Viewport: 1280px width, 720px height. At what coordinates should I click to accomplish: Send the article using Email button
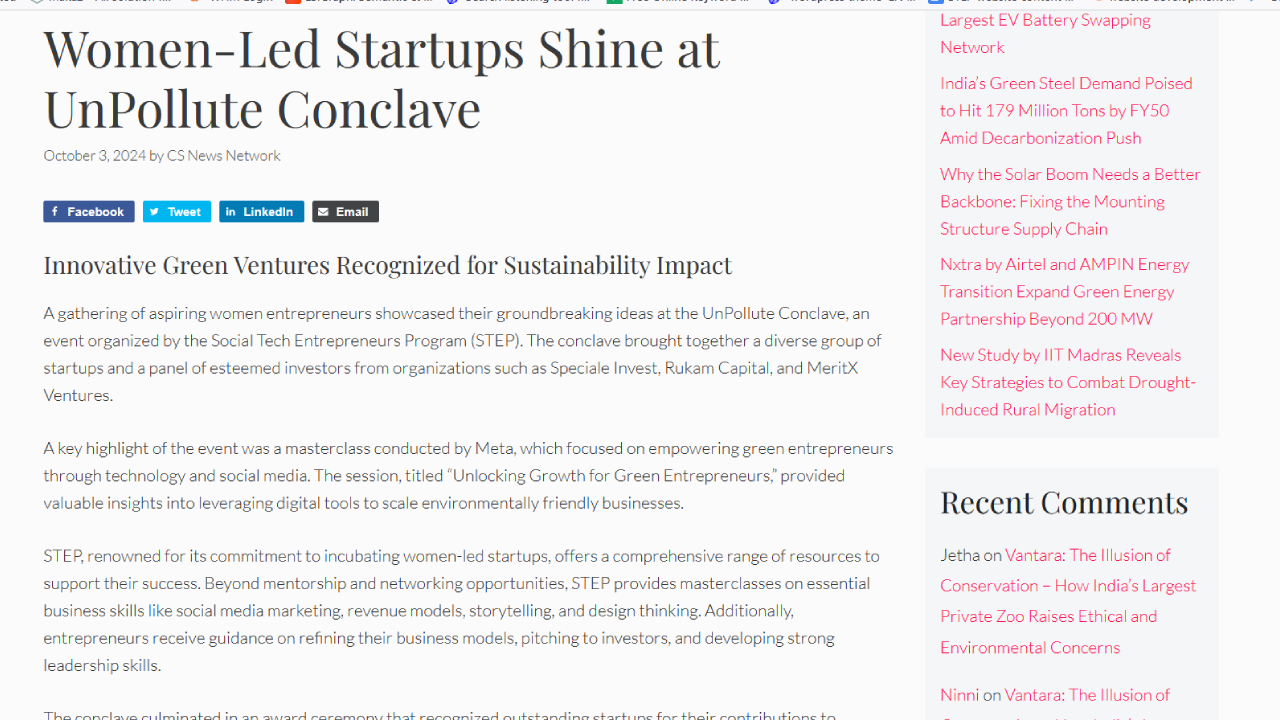point(345,212)
